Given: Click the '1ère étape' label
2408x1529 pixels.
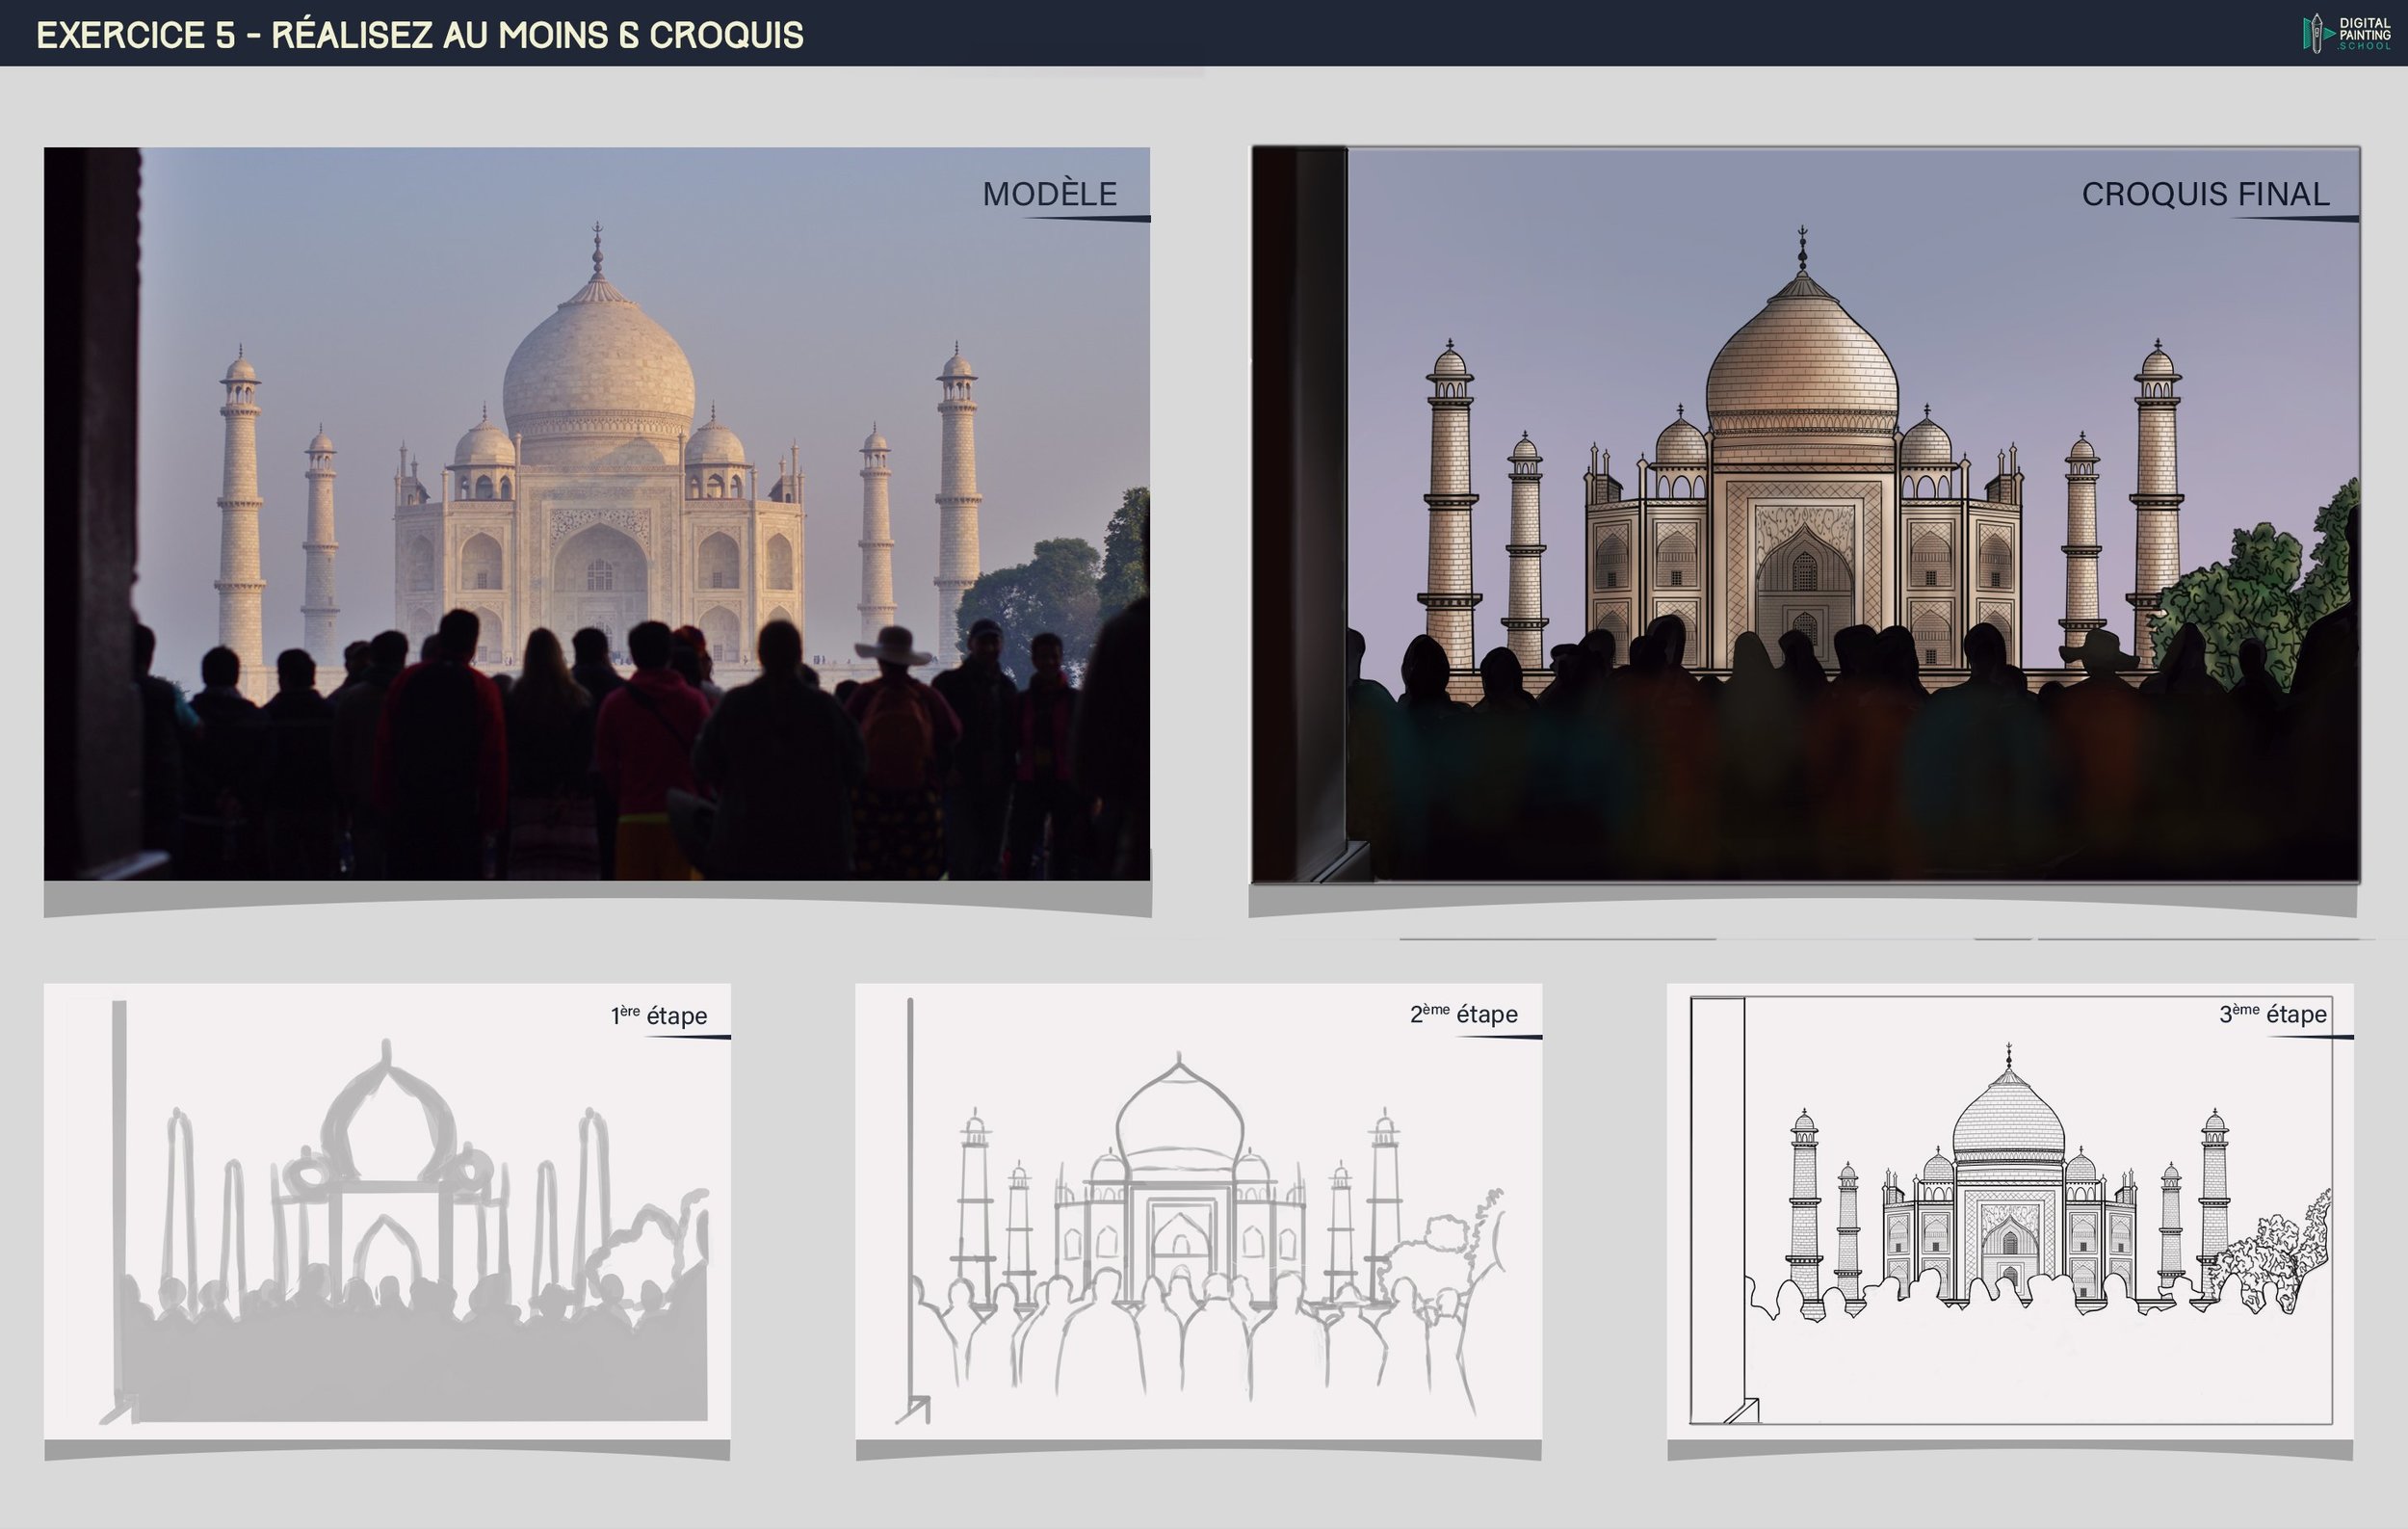Looking at the screenshot, I should pyautogui.click(x=659, y=1015).
